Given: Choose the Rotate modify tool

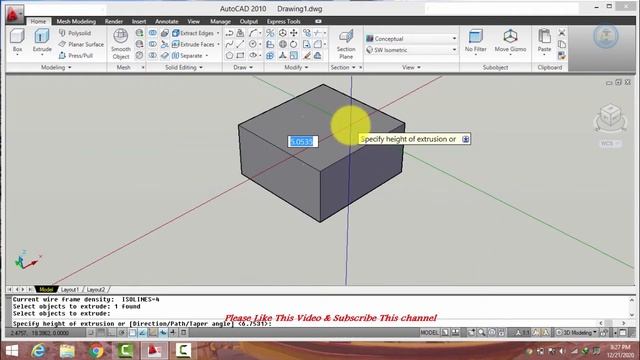Looking at the screenshot, I should [293, 44].
